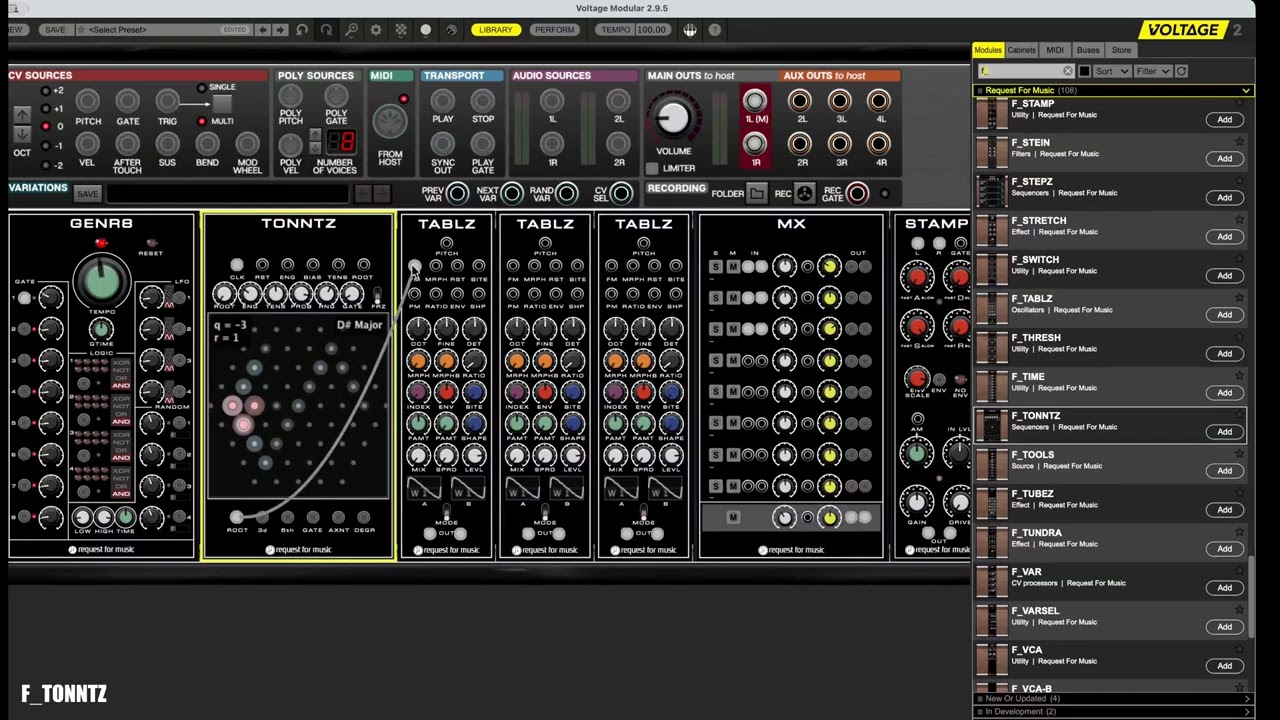Image resolution: width=1280 pixels, height=720 pixels.
Task: Set octave to +1
Action: click(45, 108)
